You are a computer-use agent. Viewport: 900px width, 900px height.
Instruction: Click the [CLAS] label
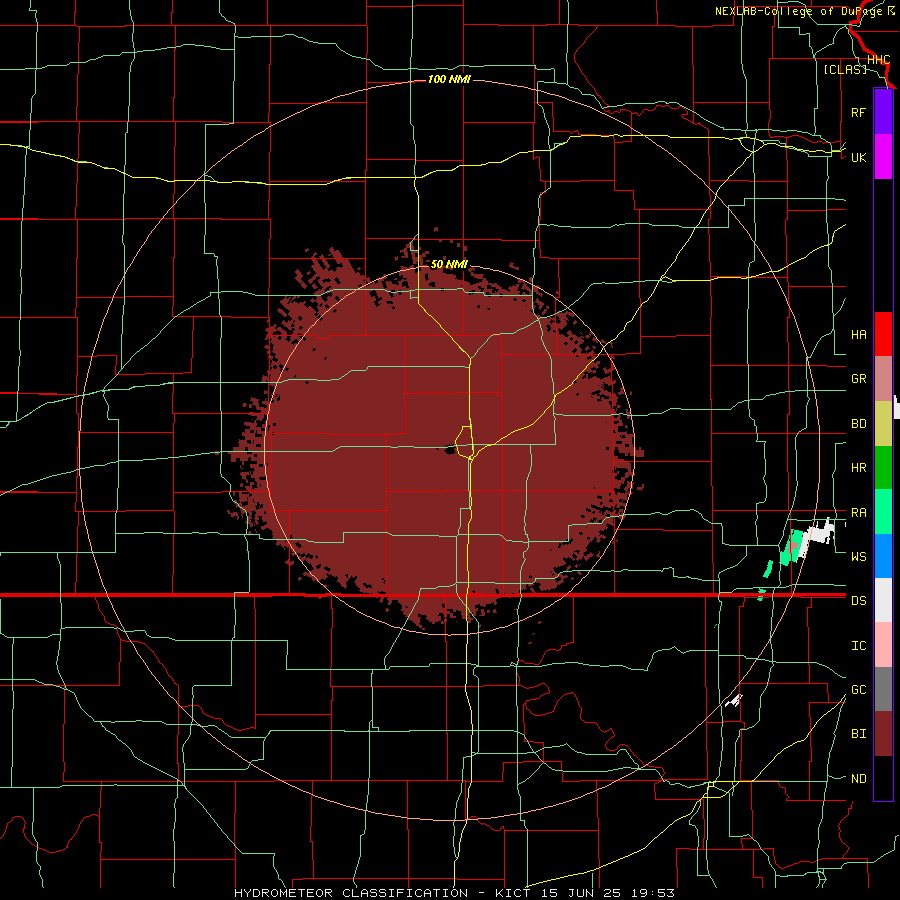coord(845,69)
